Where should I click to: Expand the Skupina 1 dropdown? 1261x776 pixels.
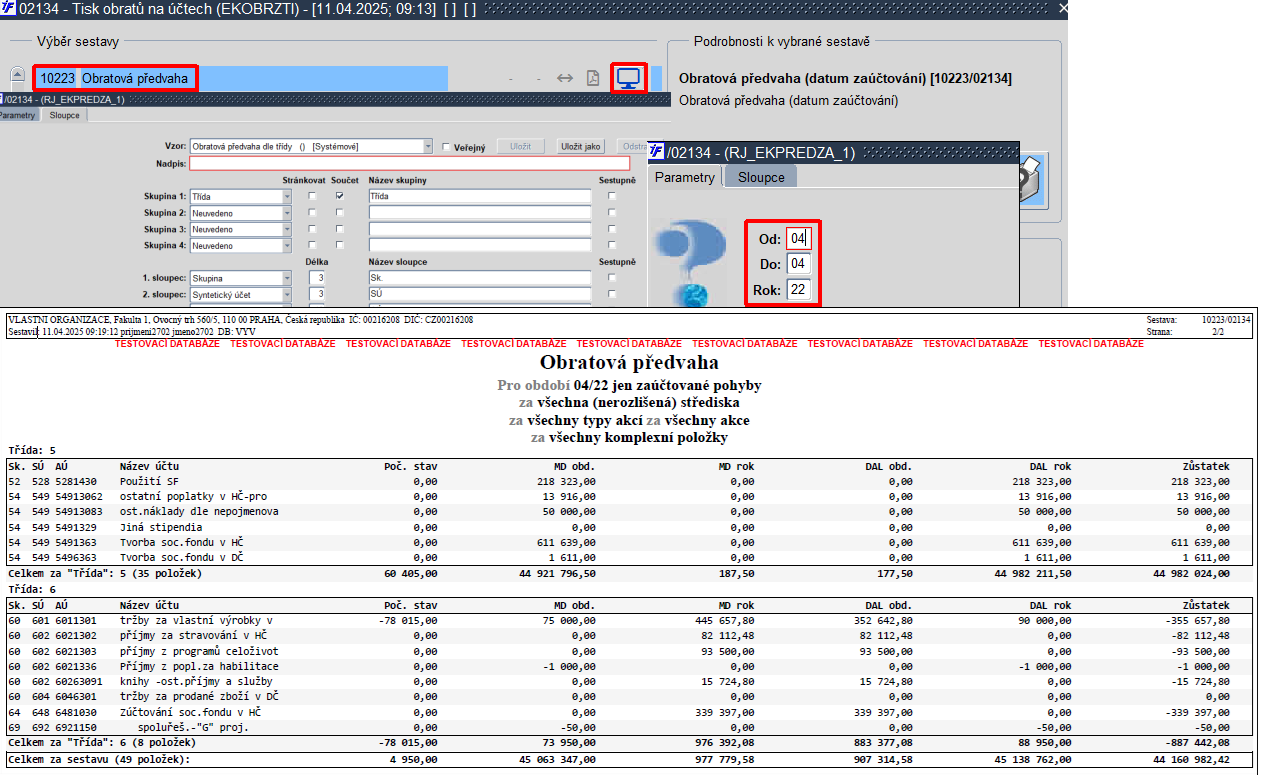tap(287, 197)
